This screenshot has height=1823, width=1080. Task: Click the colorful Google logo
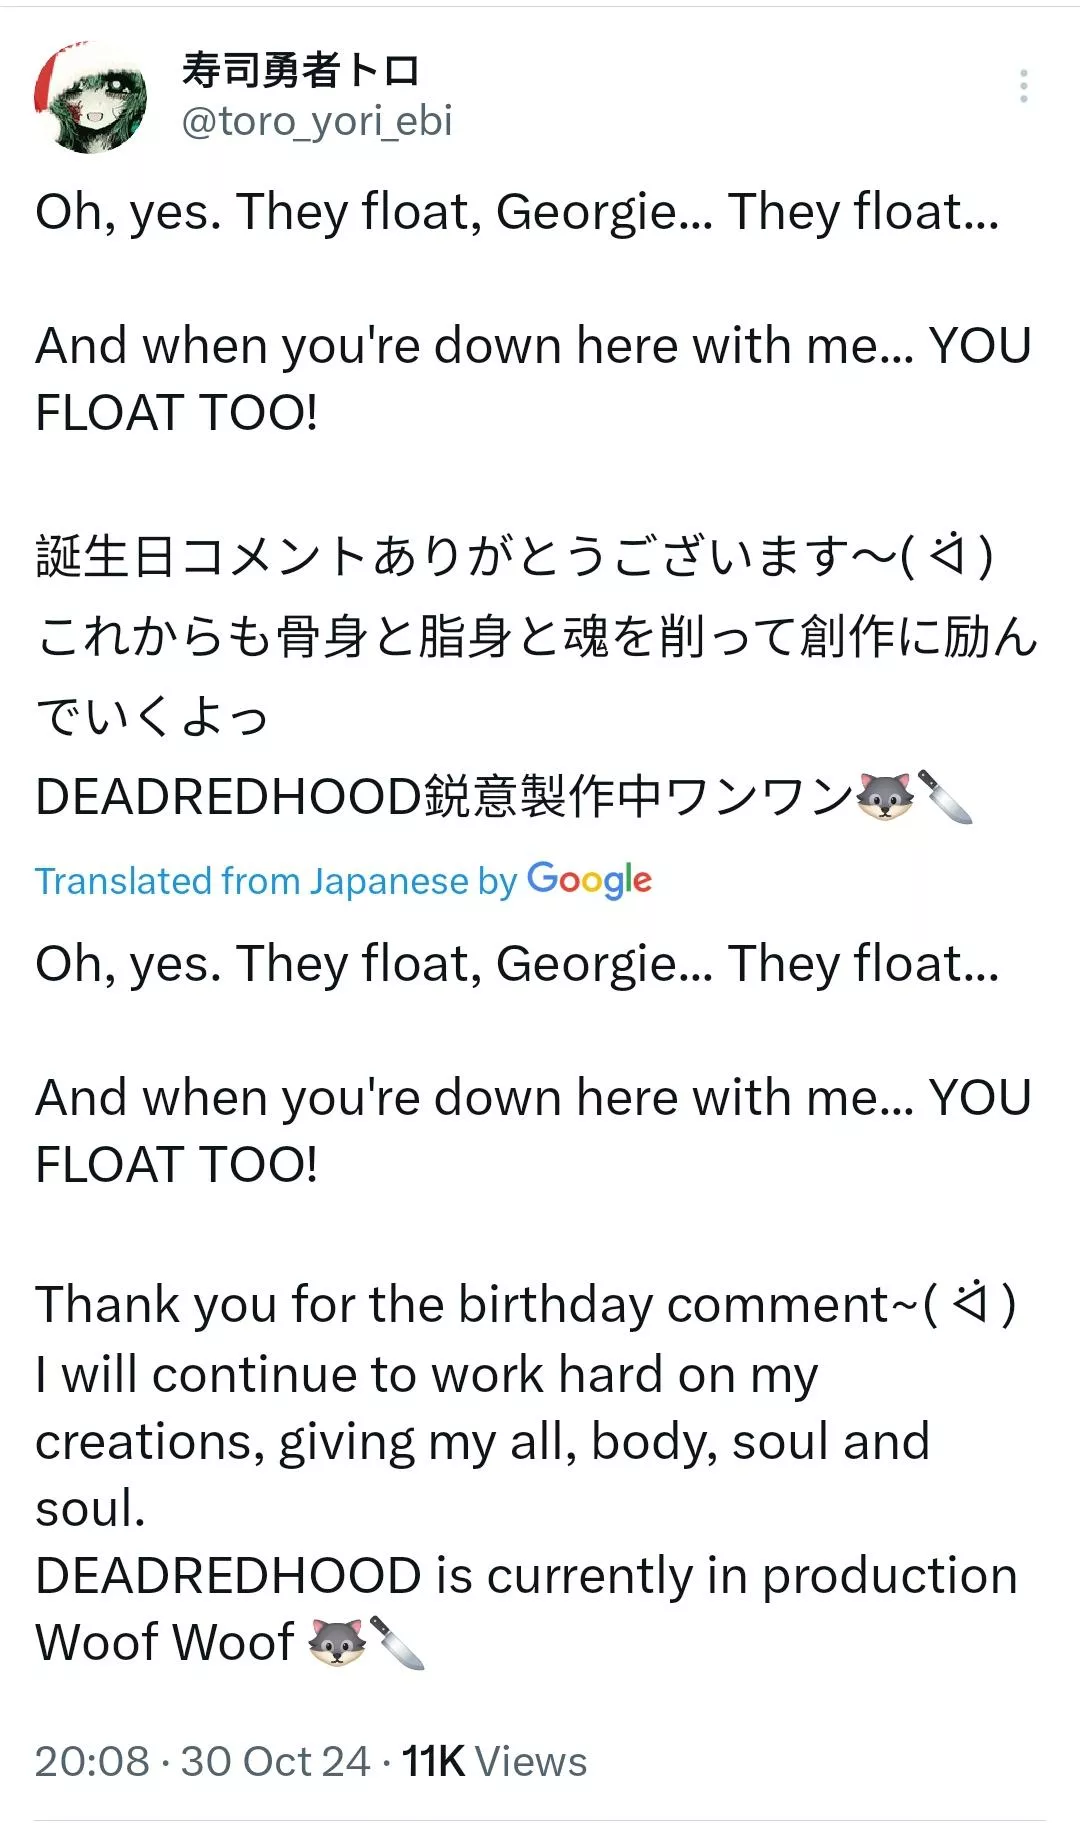589,880
